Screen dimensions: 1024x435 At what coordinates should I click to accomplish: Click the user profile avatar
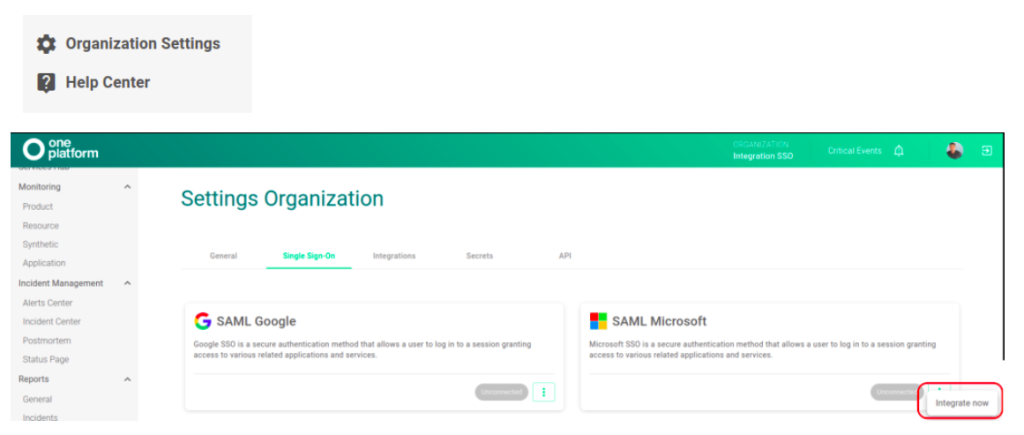pyautogui.click(x=954, y=151)
